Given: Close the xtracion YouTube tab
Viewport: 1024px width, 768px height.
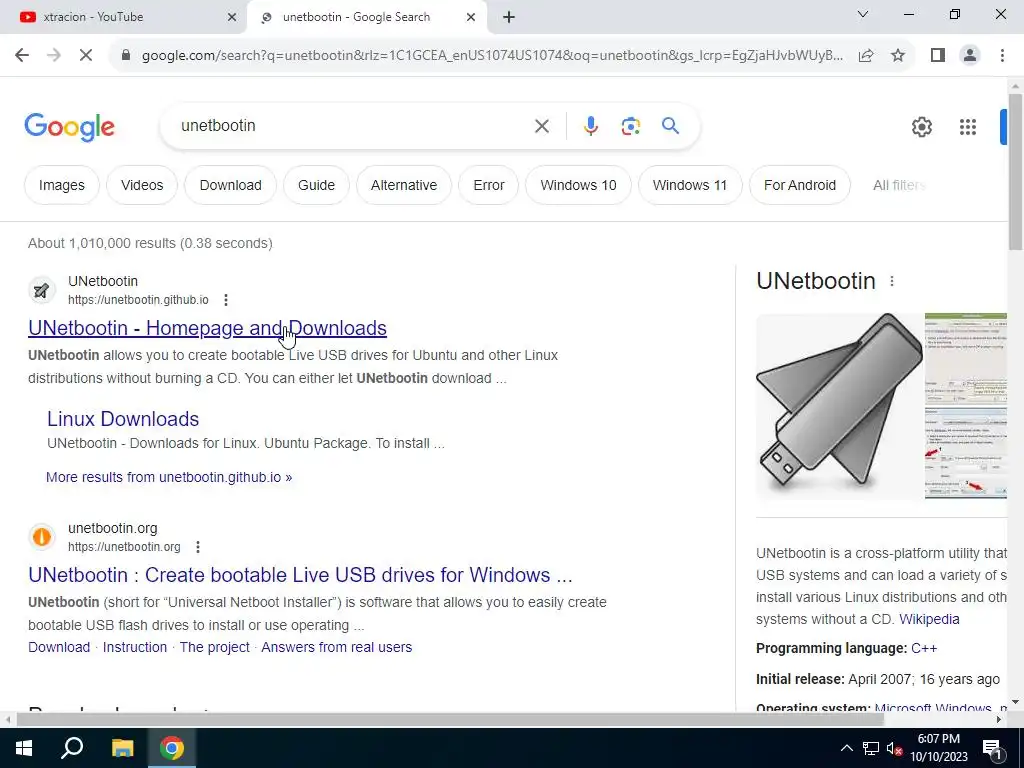Looking at the screenshot, I should (x=232, y=17).
